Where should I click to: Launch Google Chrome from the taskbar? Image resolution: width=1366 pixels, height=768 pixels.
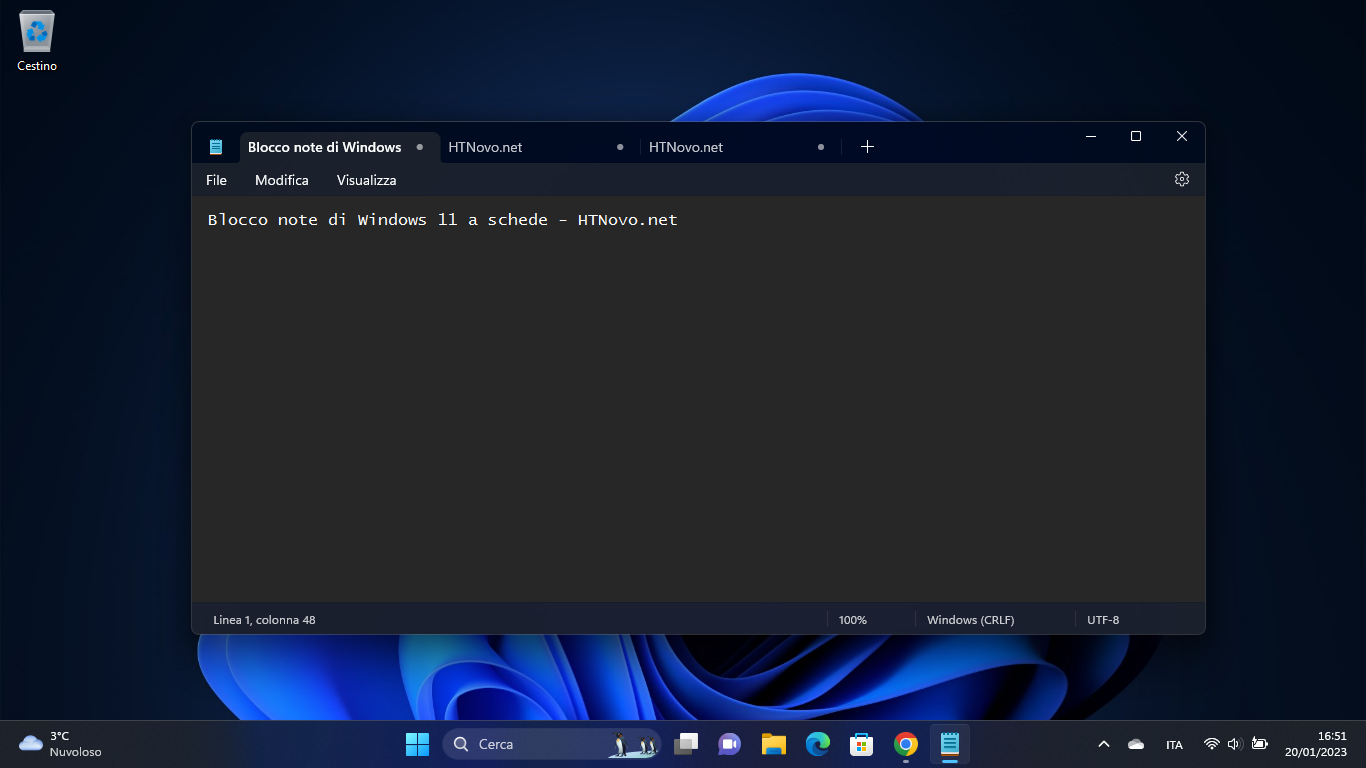[906, 744]
